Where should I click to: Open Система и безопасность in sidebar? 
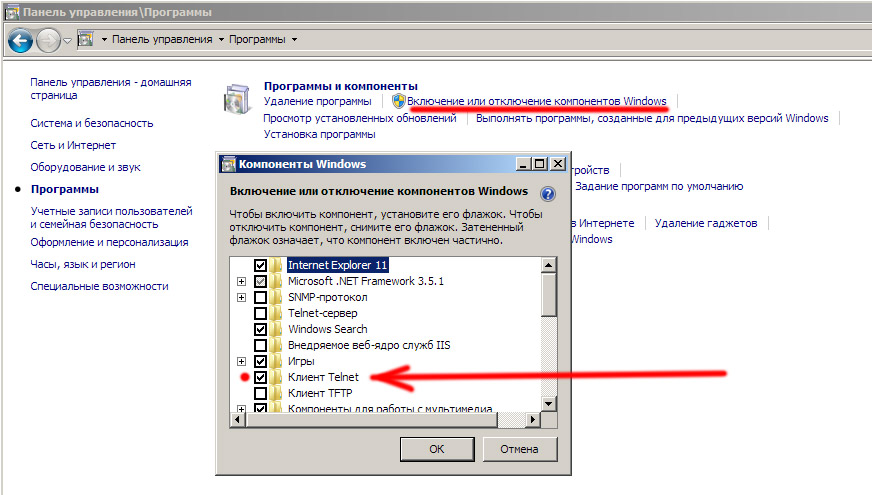[x=91, y=123]
